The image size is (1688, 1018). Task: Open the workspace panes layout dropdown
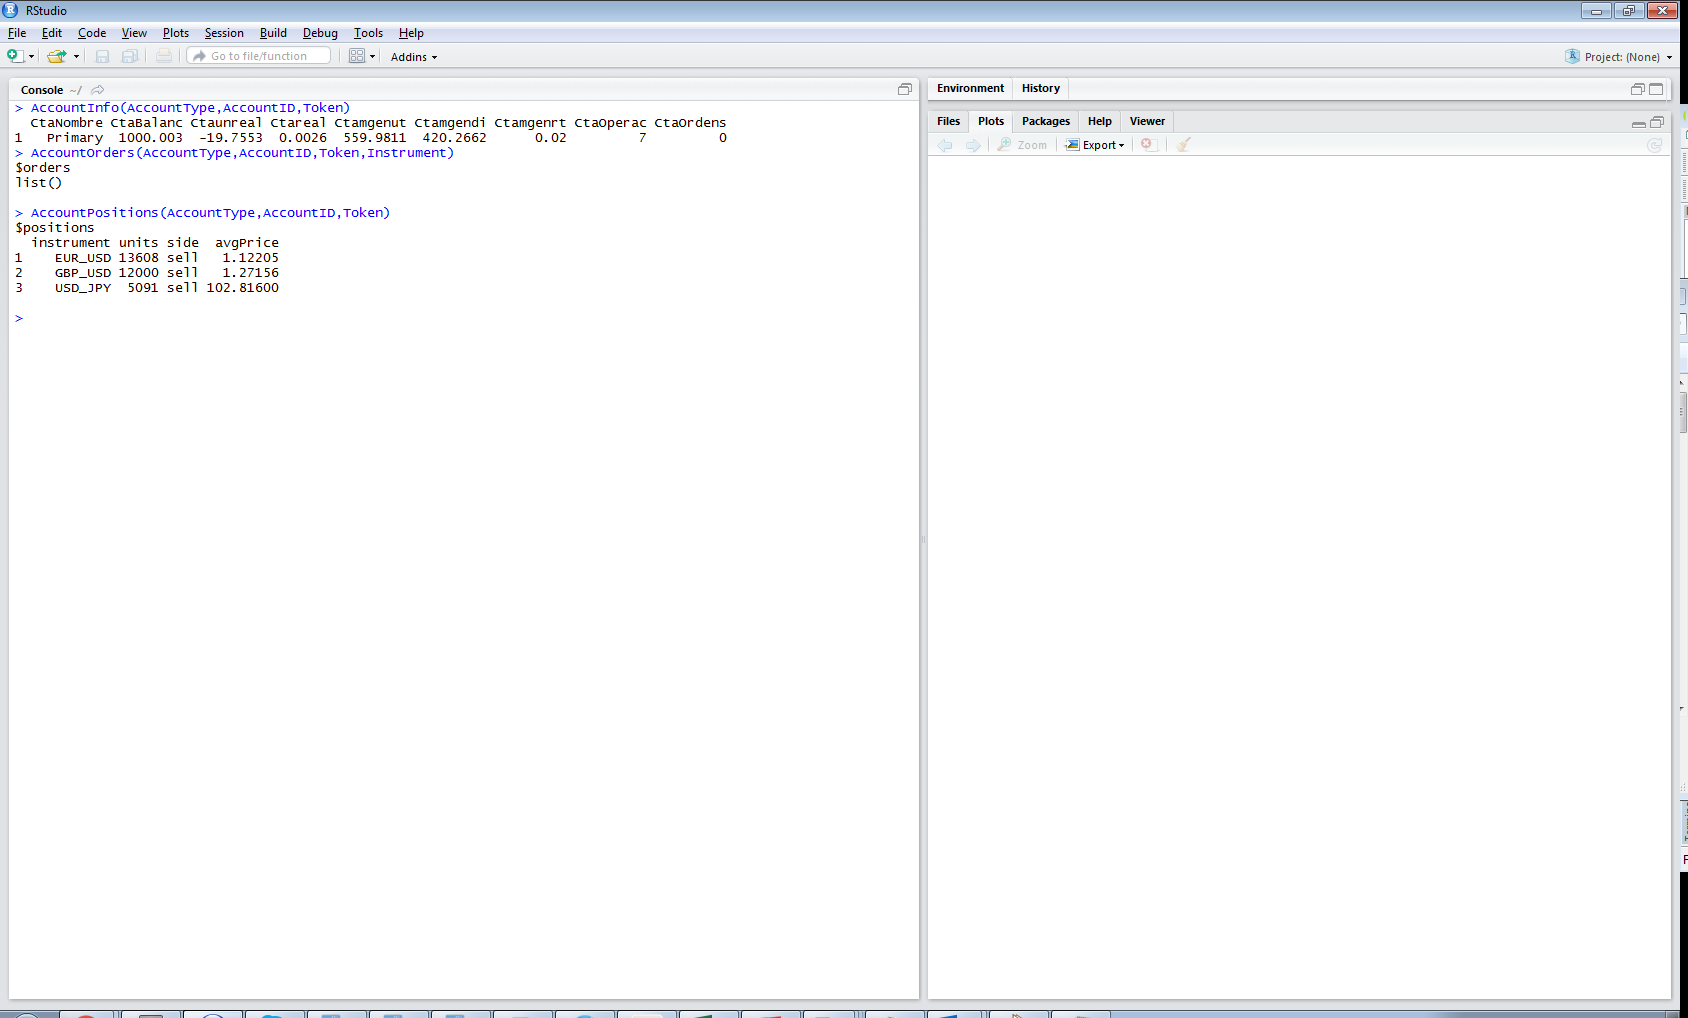click(x=361, y=56)
